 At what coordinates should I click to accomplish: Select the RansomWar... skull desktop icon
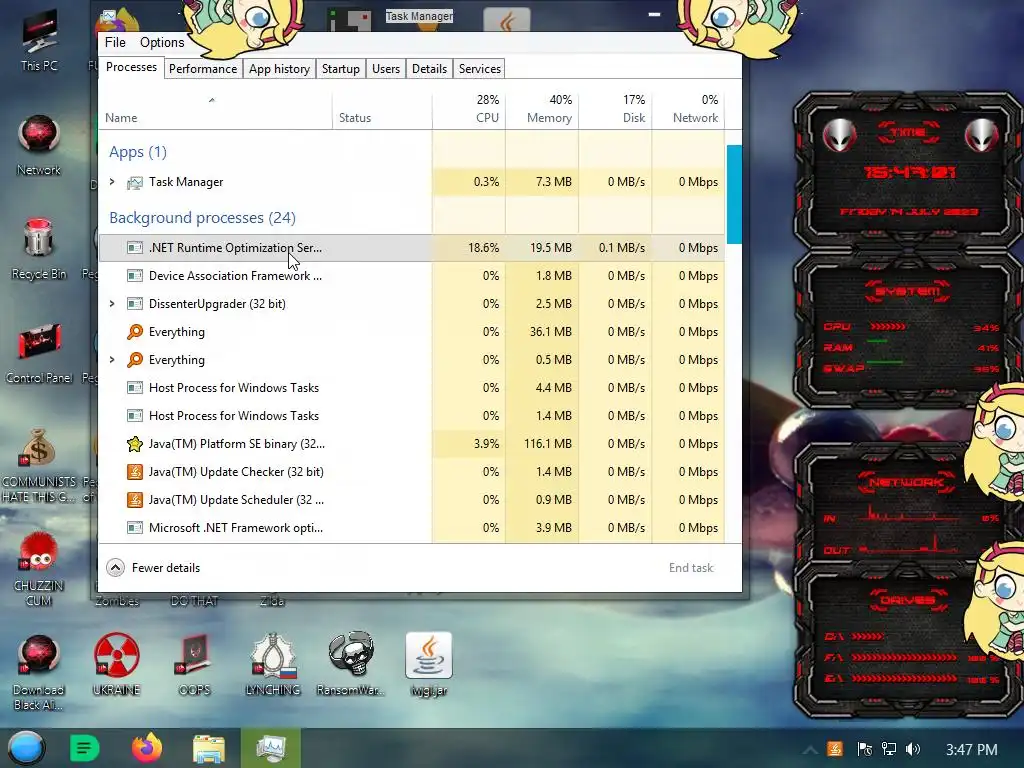[351, 664]
